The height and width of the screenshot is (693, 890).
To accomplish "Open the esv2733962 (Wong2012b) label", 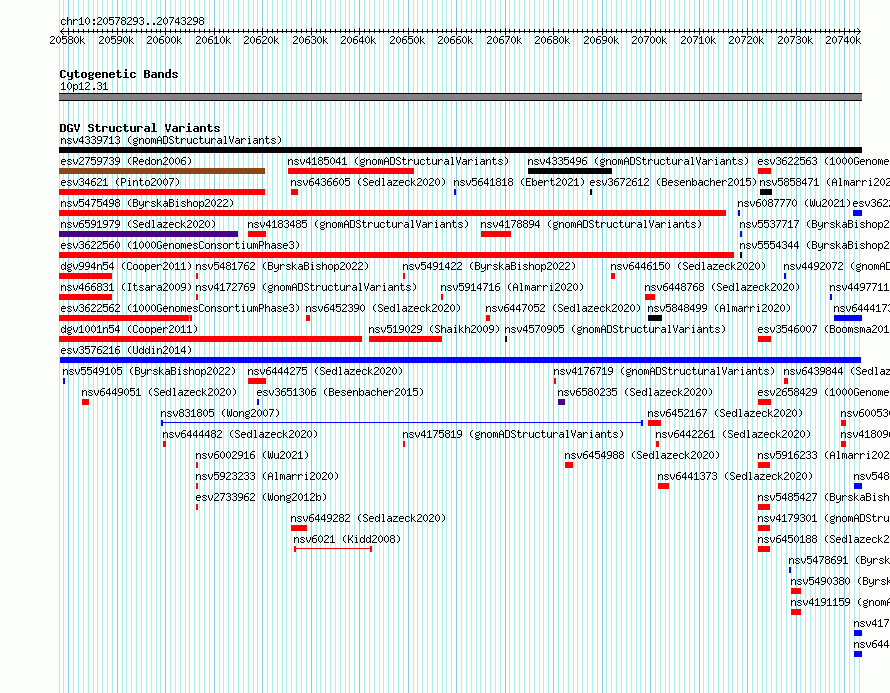I will click(x=261, y=497).
